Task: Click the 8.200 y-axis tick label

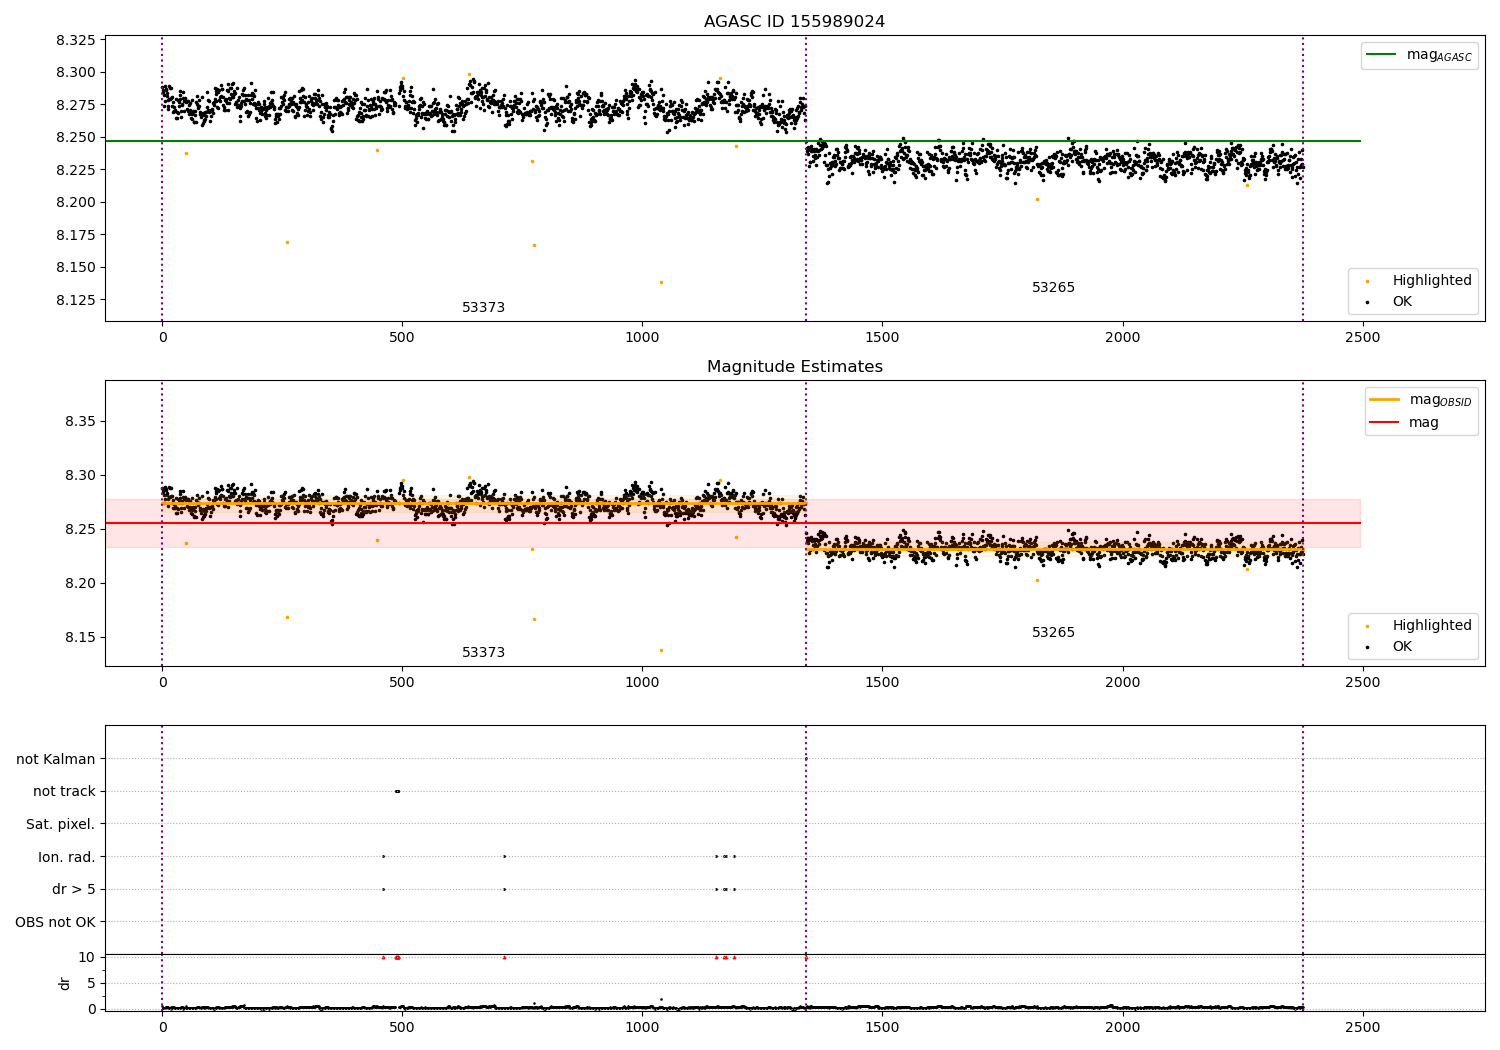Action: (76, 203)
